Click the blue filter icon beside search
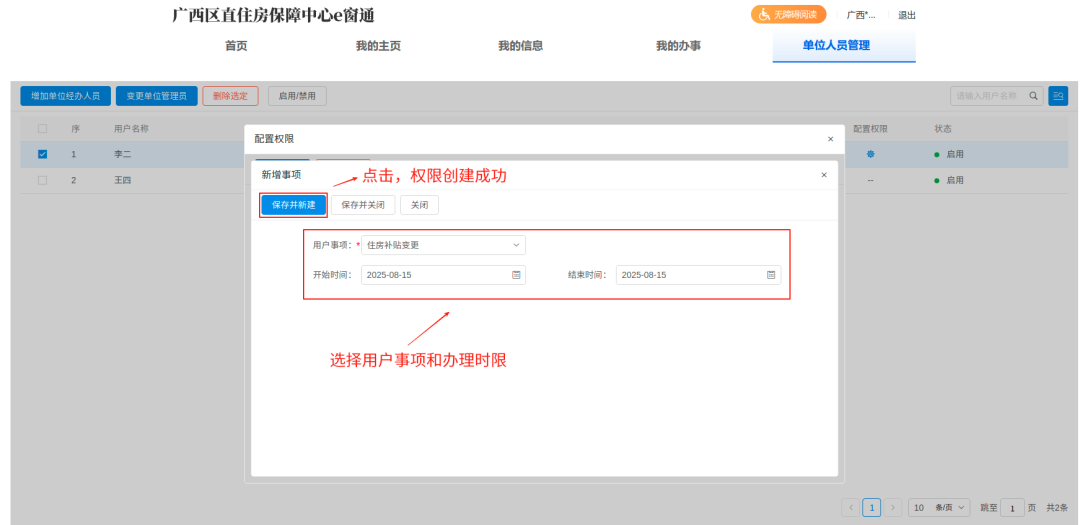The image size is (1080, 525). [1057, 96]
